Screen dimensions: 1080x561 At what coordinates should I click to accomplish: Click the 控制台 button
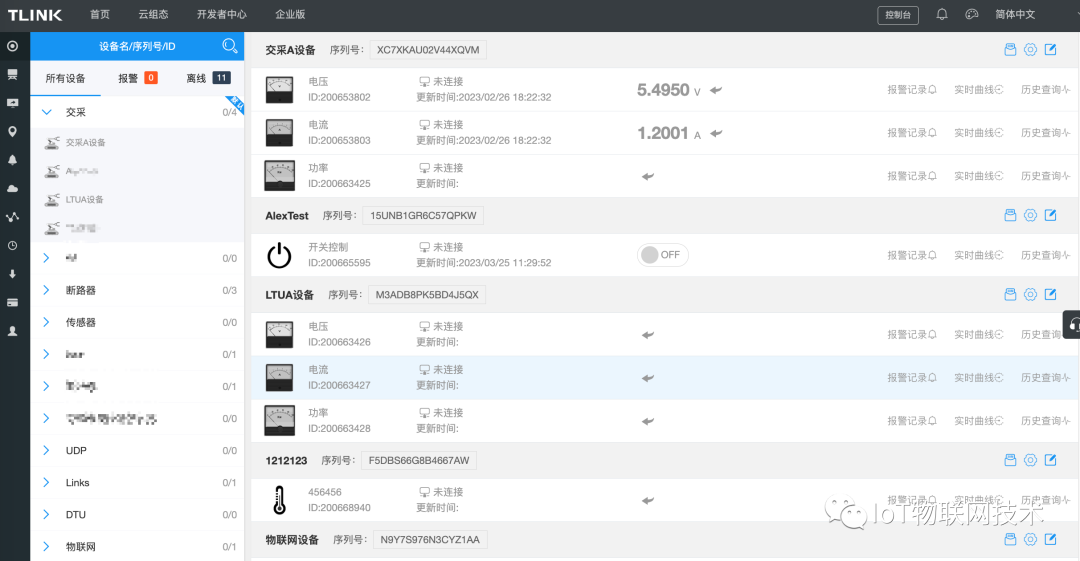(897, 15)
